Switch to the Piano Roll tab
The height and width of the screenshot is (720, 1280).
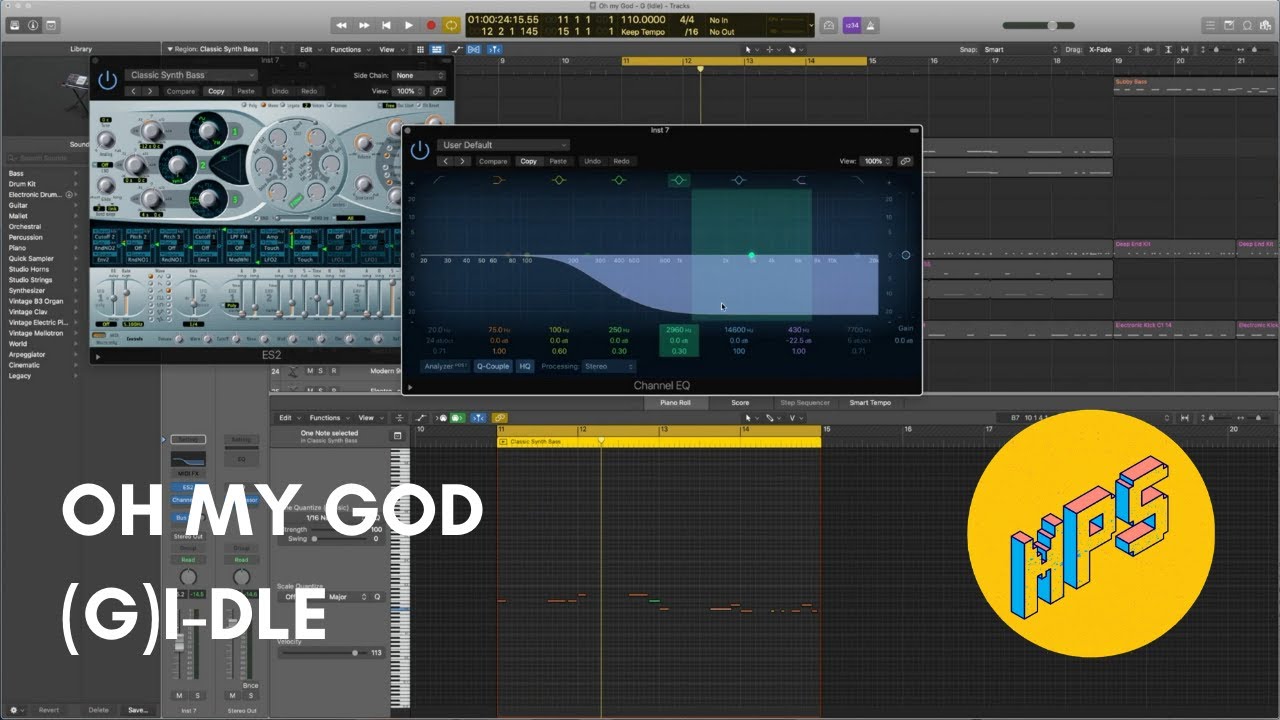(674, 403)
